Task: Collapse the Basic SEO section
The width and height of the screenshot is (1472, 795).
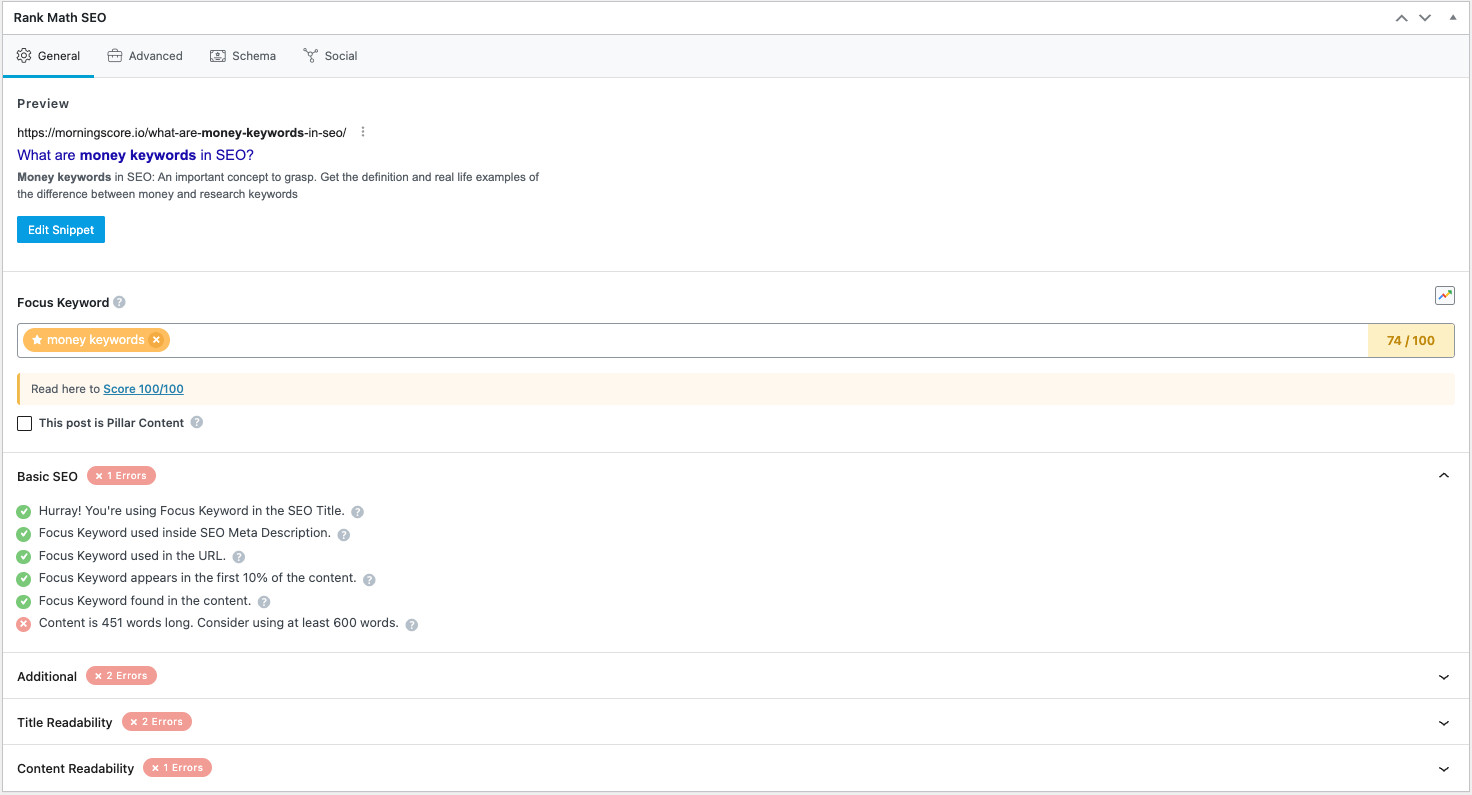Action: coord(1444,476)
